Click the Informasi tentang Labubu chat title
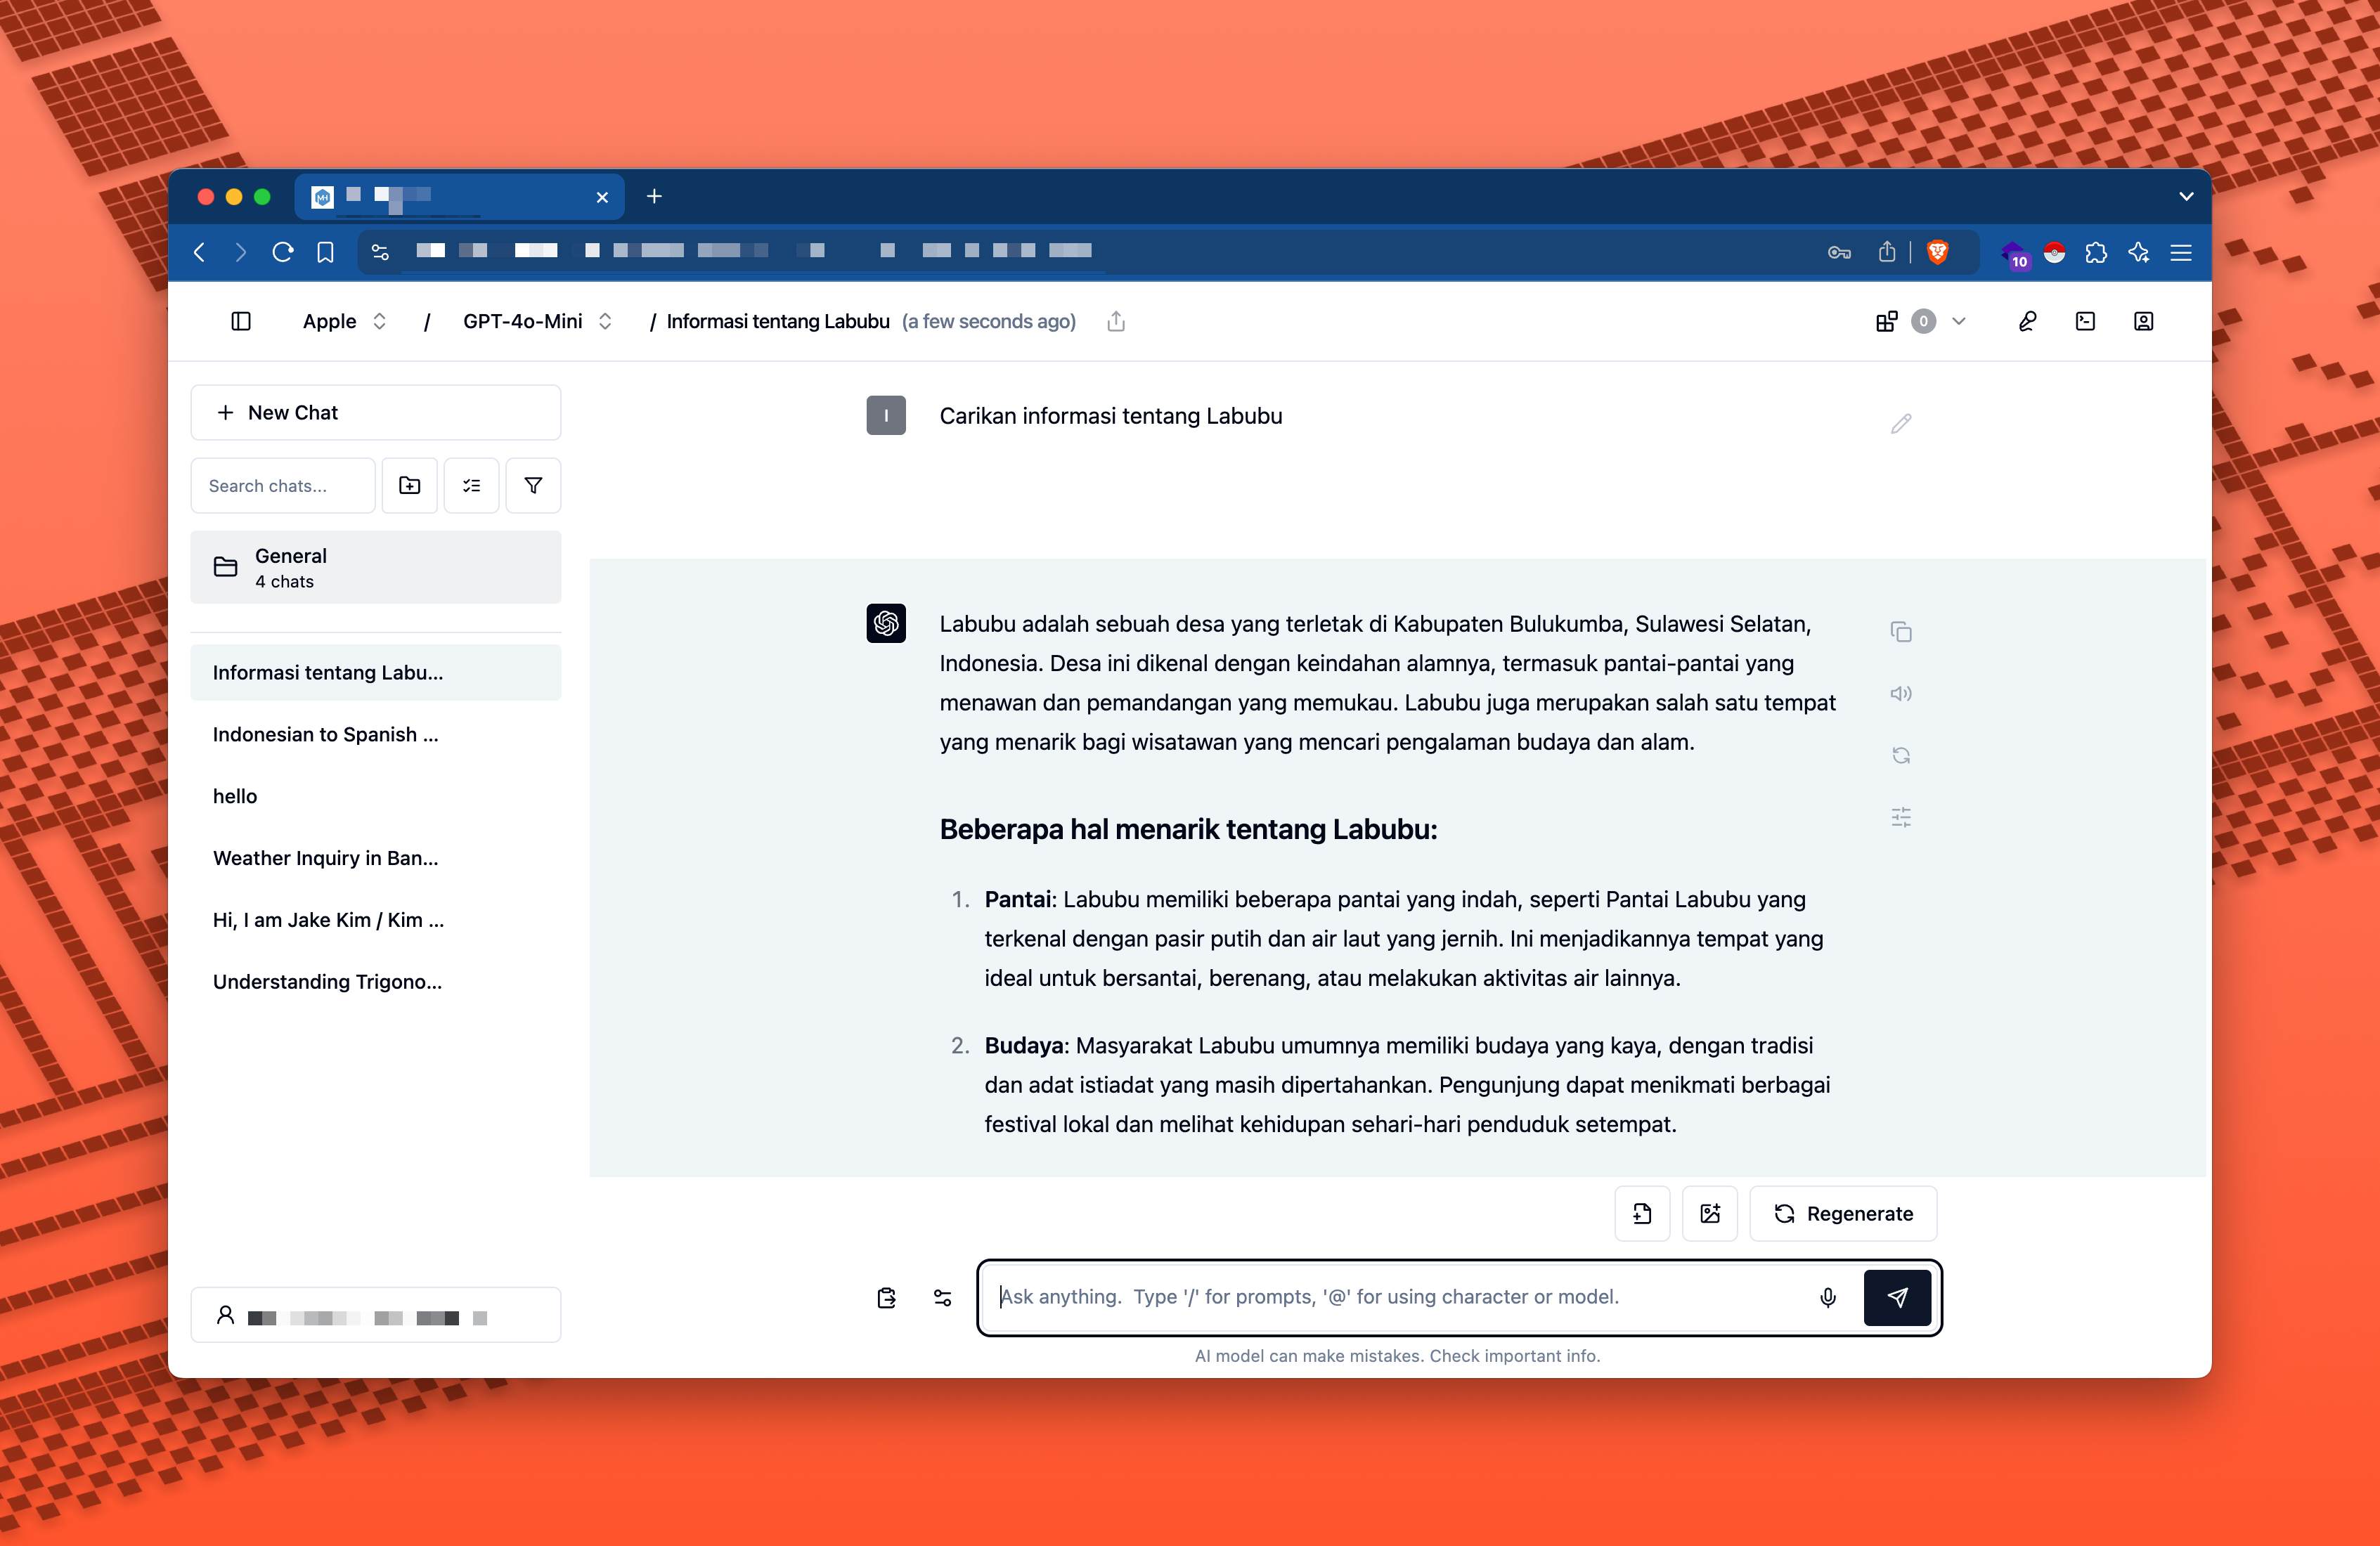2380x1546 pixels. (x=778, y=321)
